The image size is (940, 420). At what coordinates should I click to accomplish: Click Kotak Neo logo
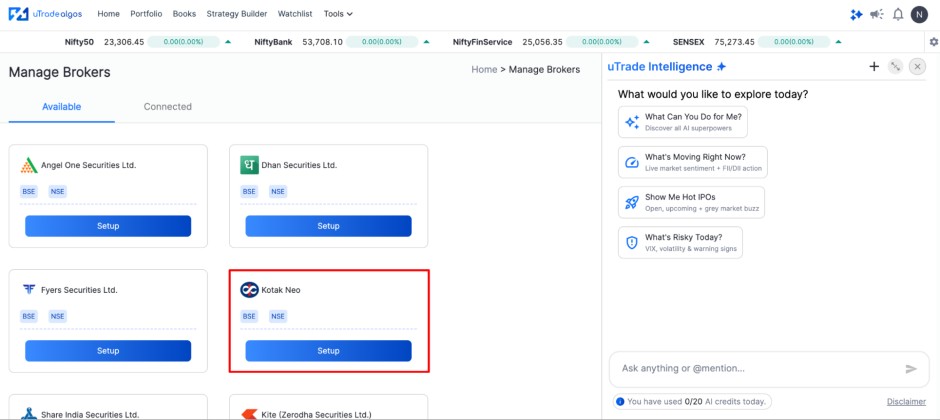(x=249, y=290)
